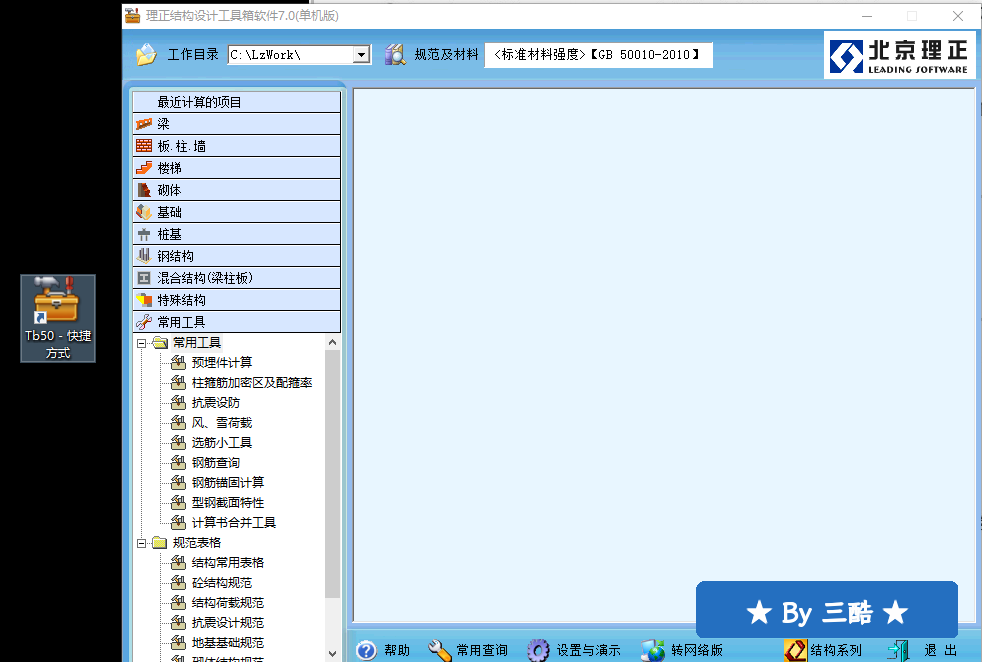982x662 pixels.
Task: Open the 工作目录 path dropdown
Action: (361, 55)
